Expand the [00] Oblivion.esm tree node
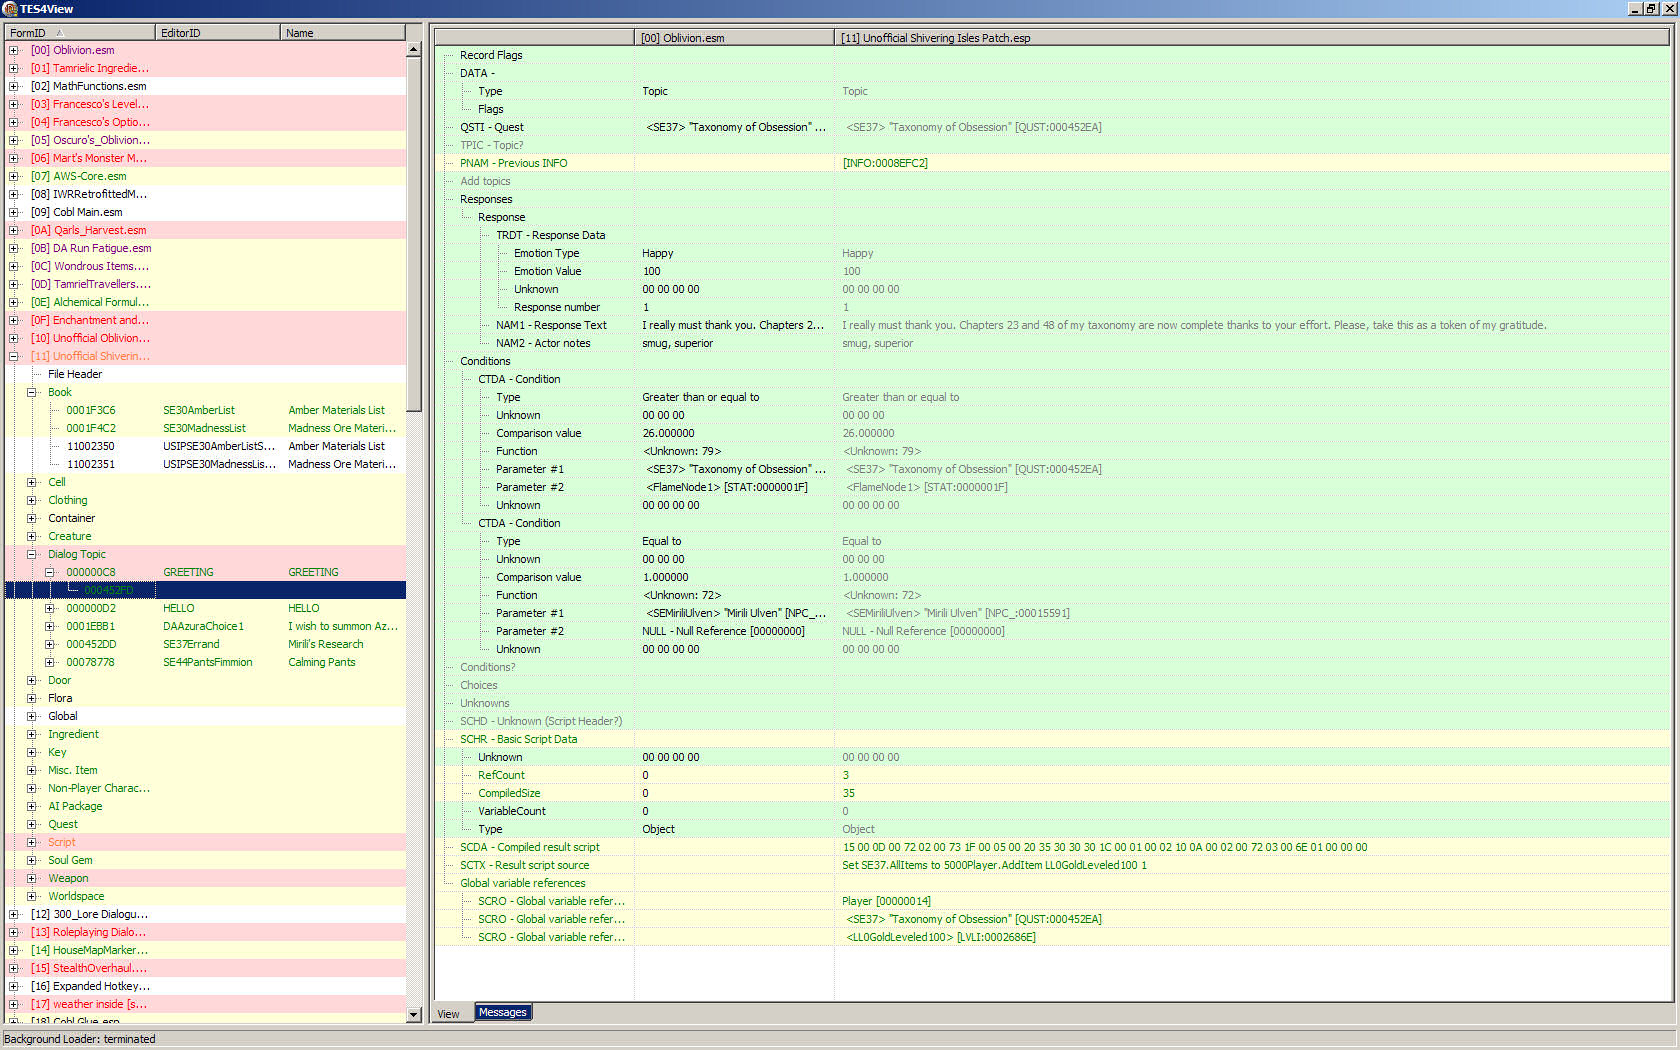Viewport: 1680px width, 1050px height. [13, 50]
